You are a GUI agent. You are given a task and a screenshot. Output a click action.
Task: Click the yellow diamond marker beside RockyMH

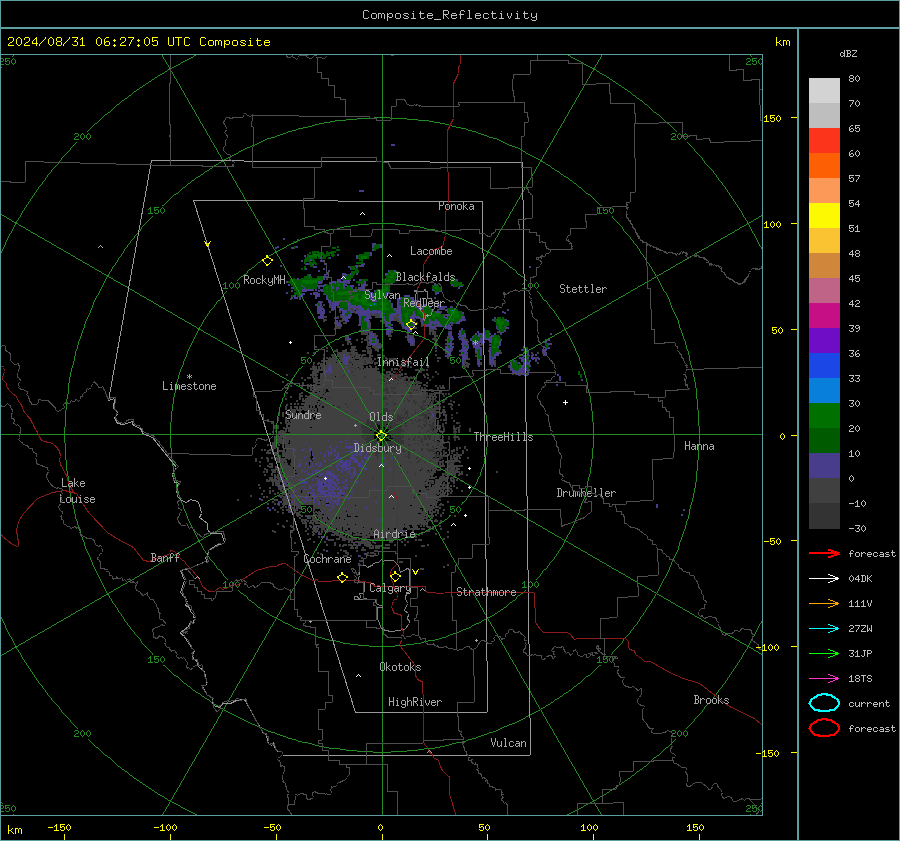point(267,261)
